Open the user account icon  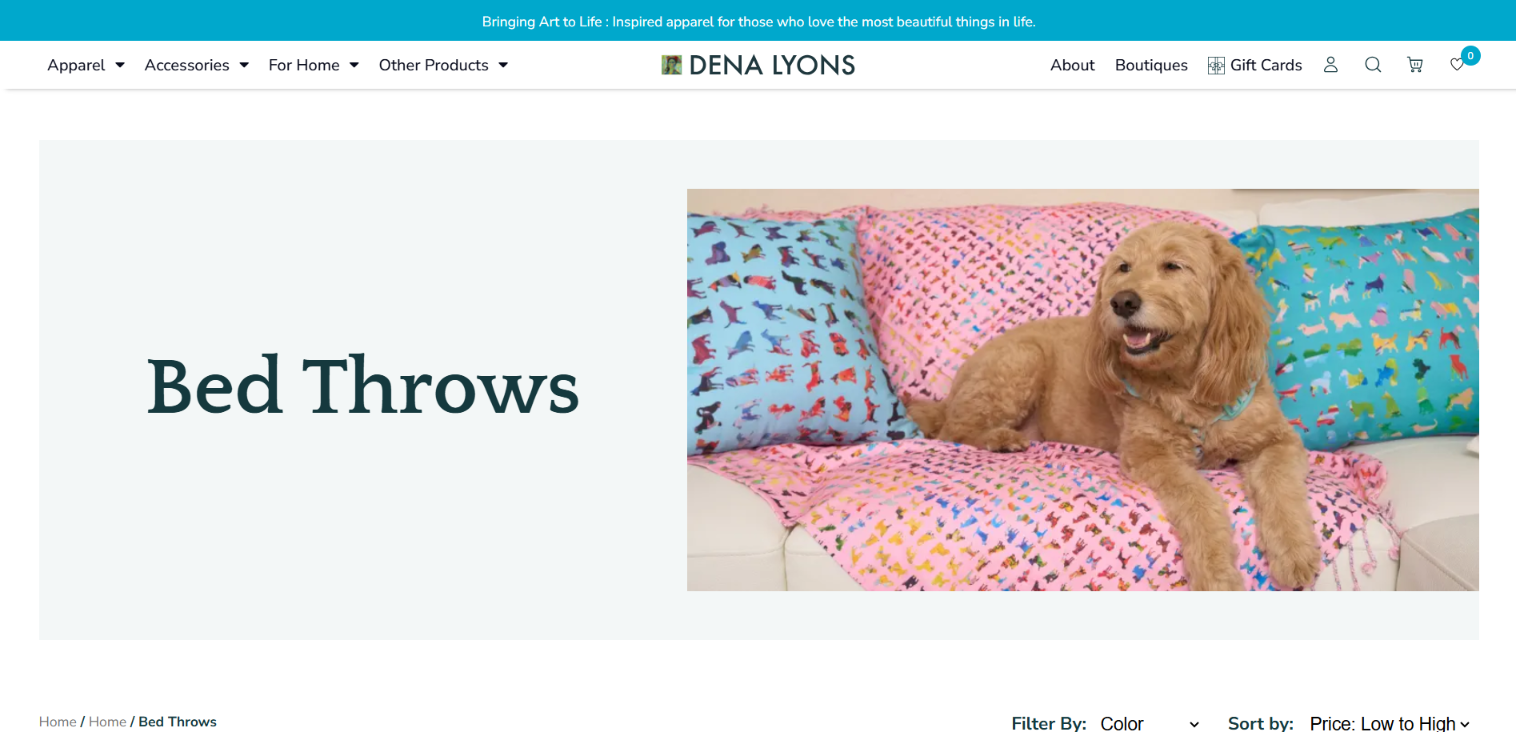pos(1330,65)
